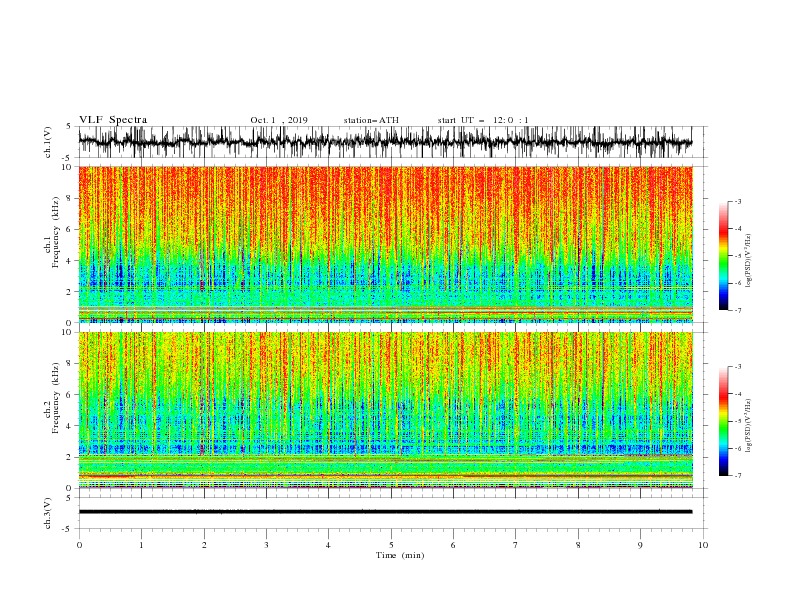Click the time axis tick label "1"
Screen dimensions: 792x612
click(141, 545)
